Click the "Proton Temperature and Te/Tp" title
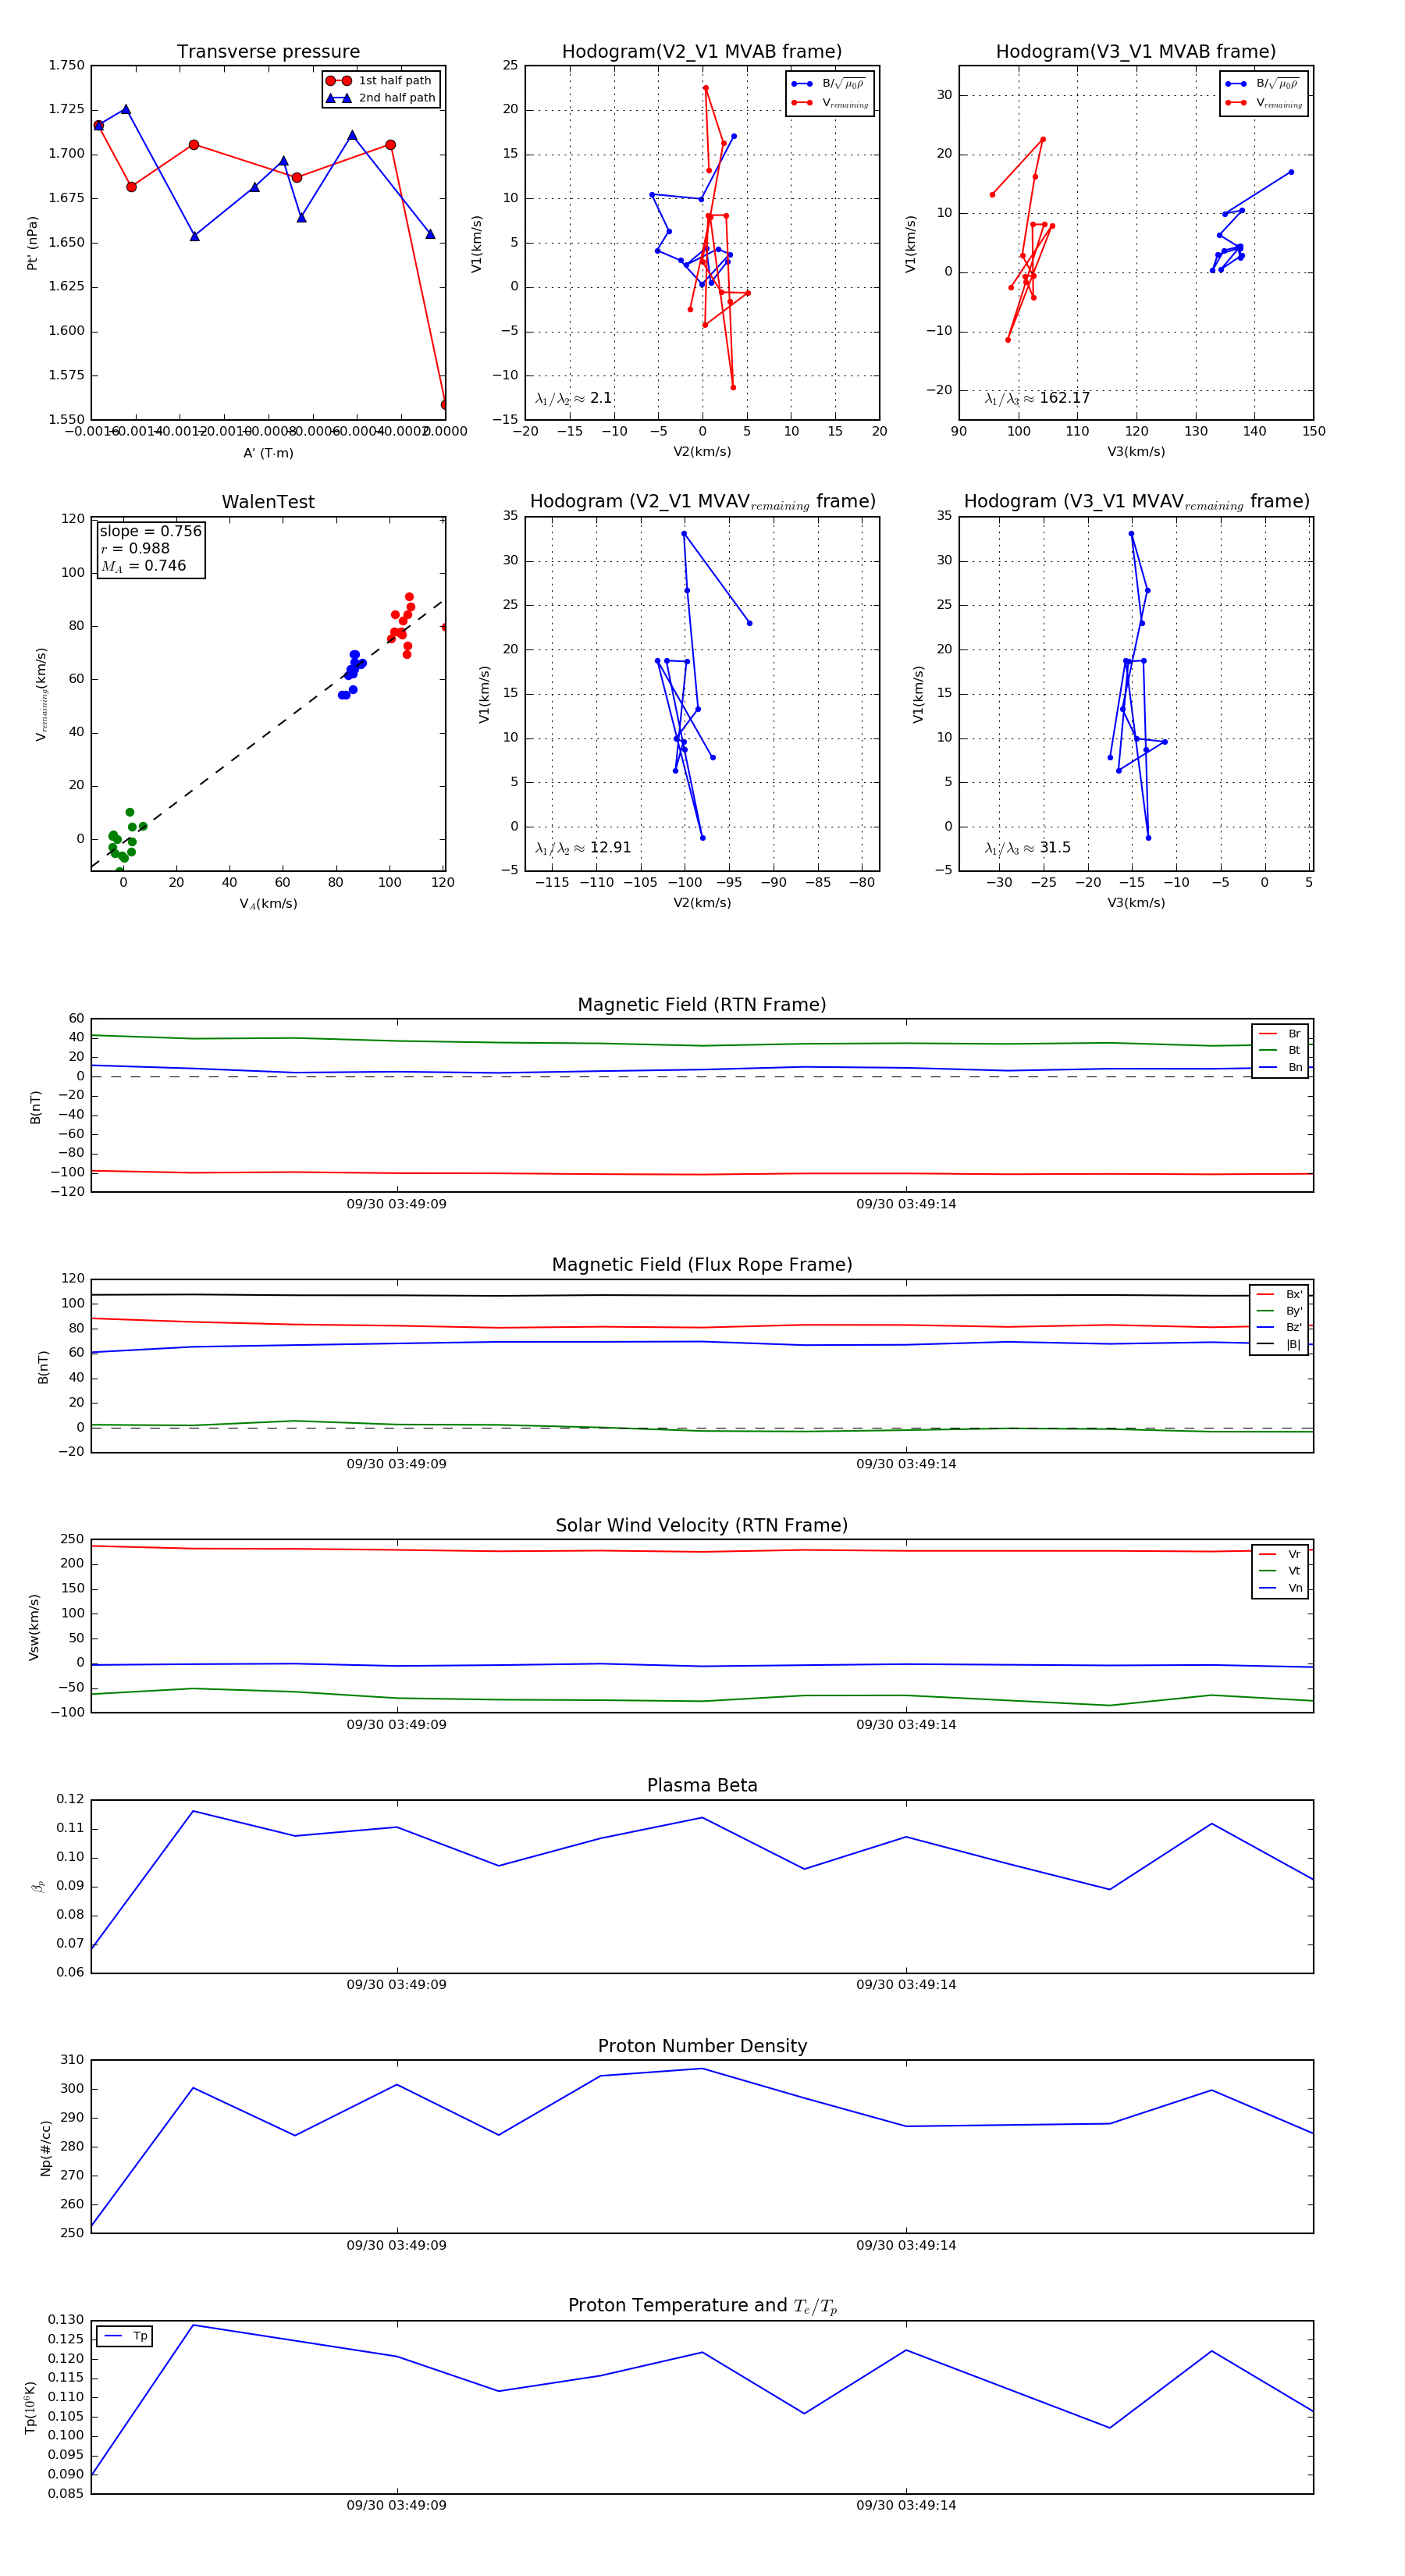 tap(702, 2305)
